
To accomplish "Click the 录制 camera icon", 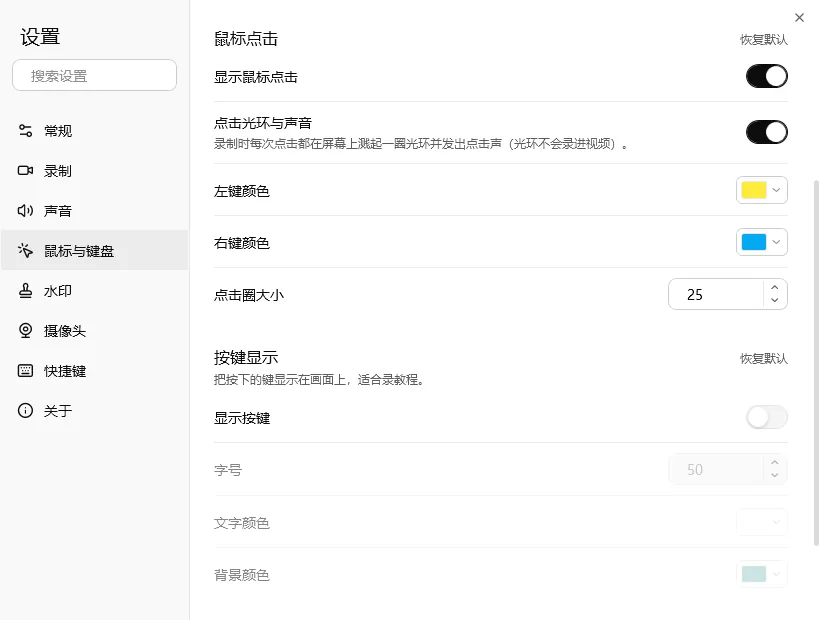I will tap(25, 170).
